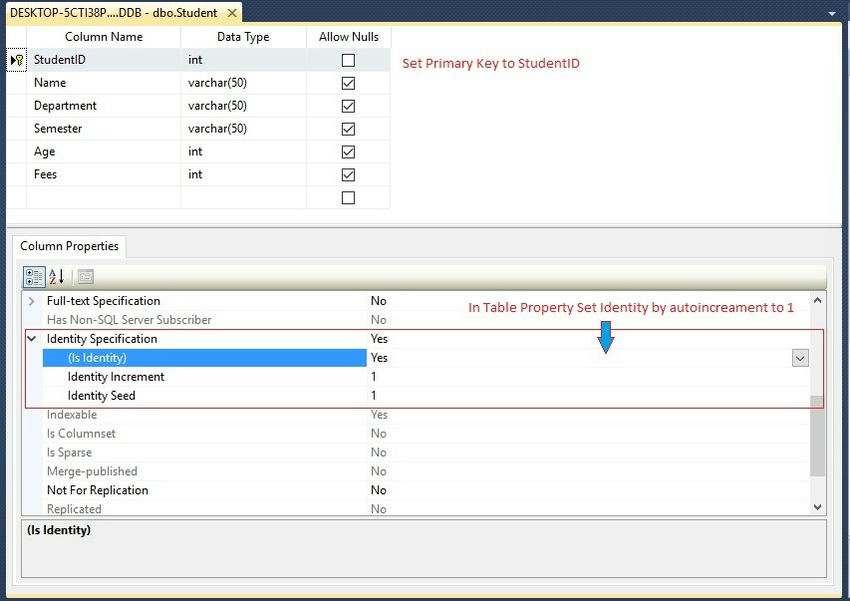Expand the Full-text Specification node
This screenshot has height=601, width=850.
(32, 301)
